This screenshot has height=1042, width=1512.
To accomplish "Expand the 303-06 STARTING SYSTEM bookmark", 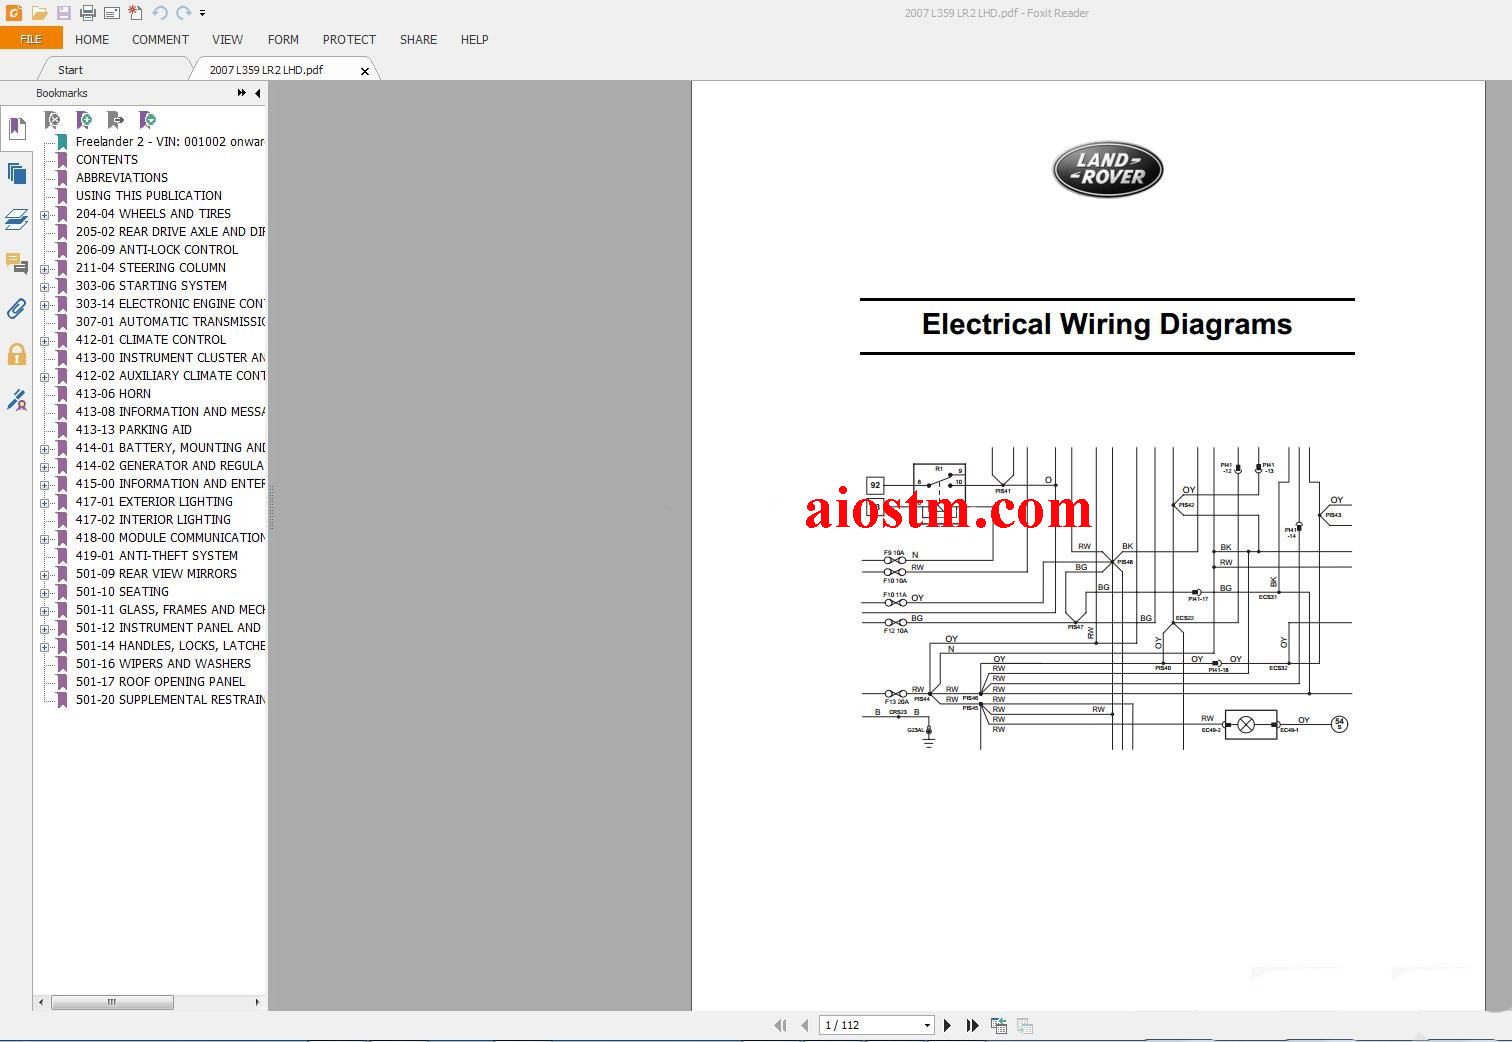I will [47, 286].
